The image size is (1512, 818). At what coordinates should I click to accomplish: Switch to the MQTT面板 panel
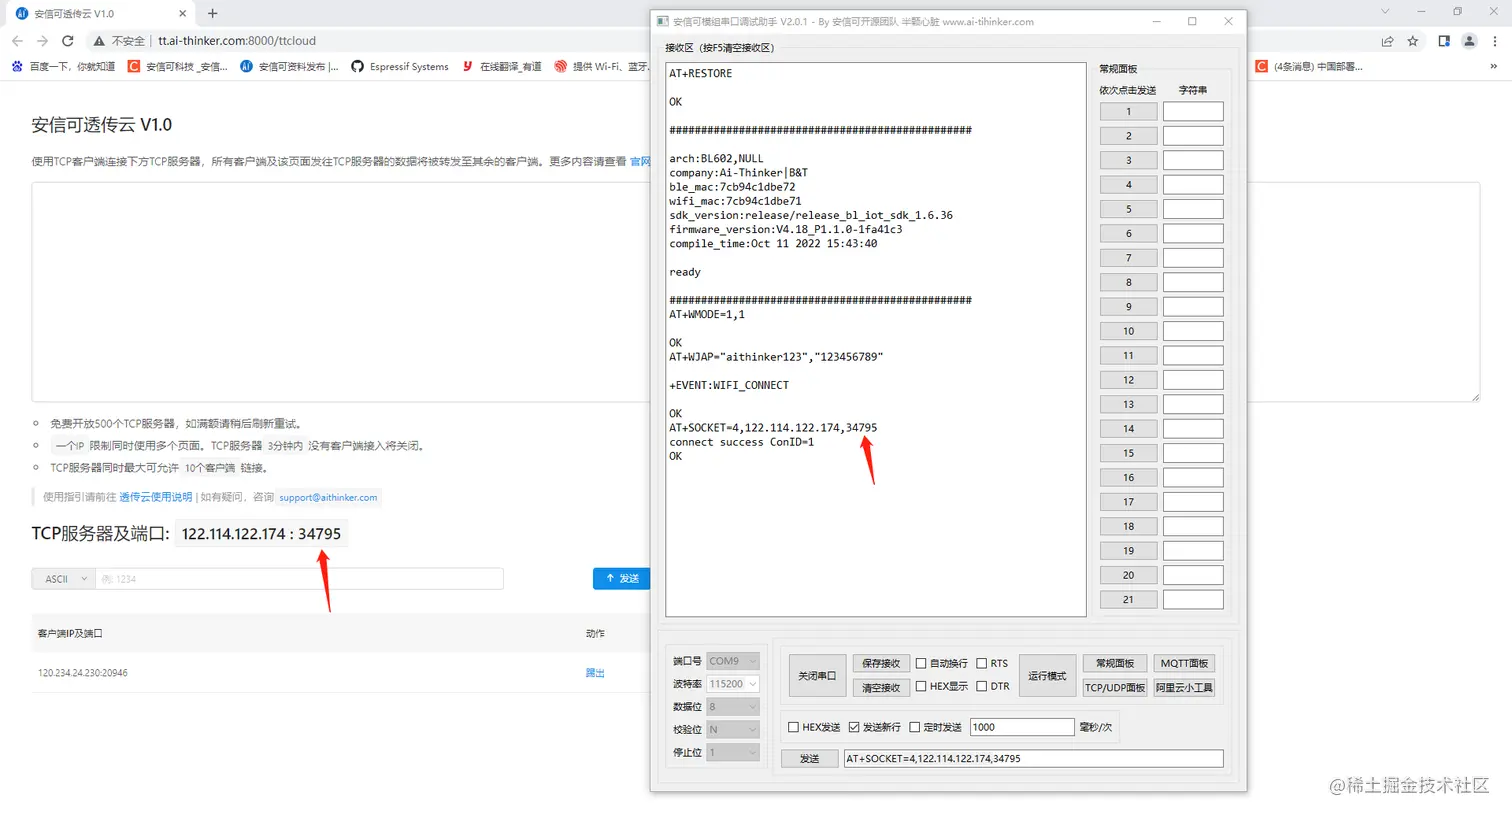pyautogui.click(x=1184, y=664)
